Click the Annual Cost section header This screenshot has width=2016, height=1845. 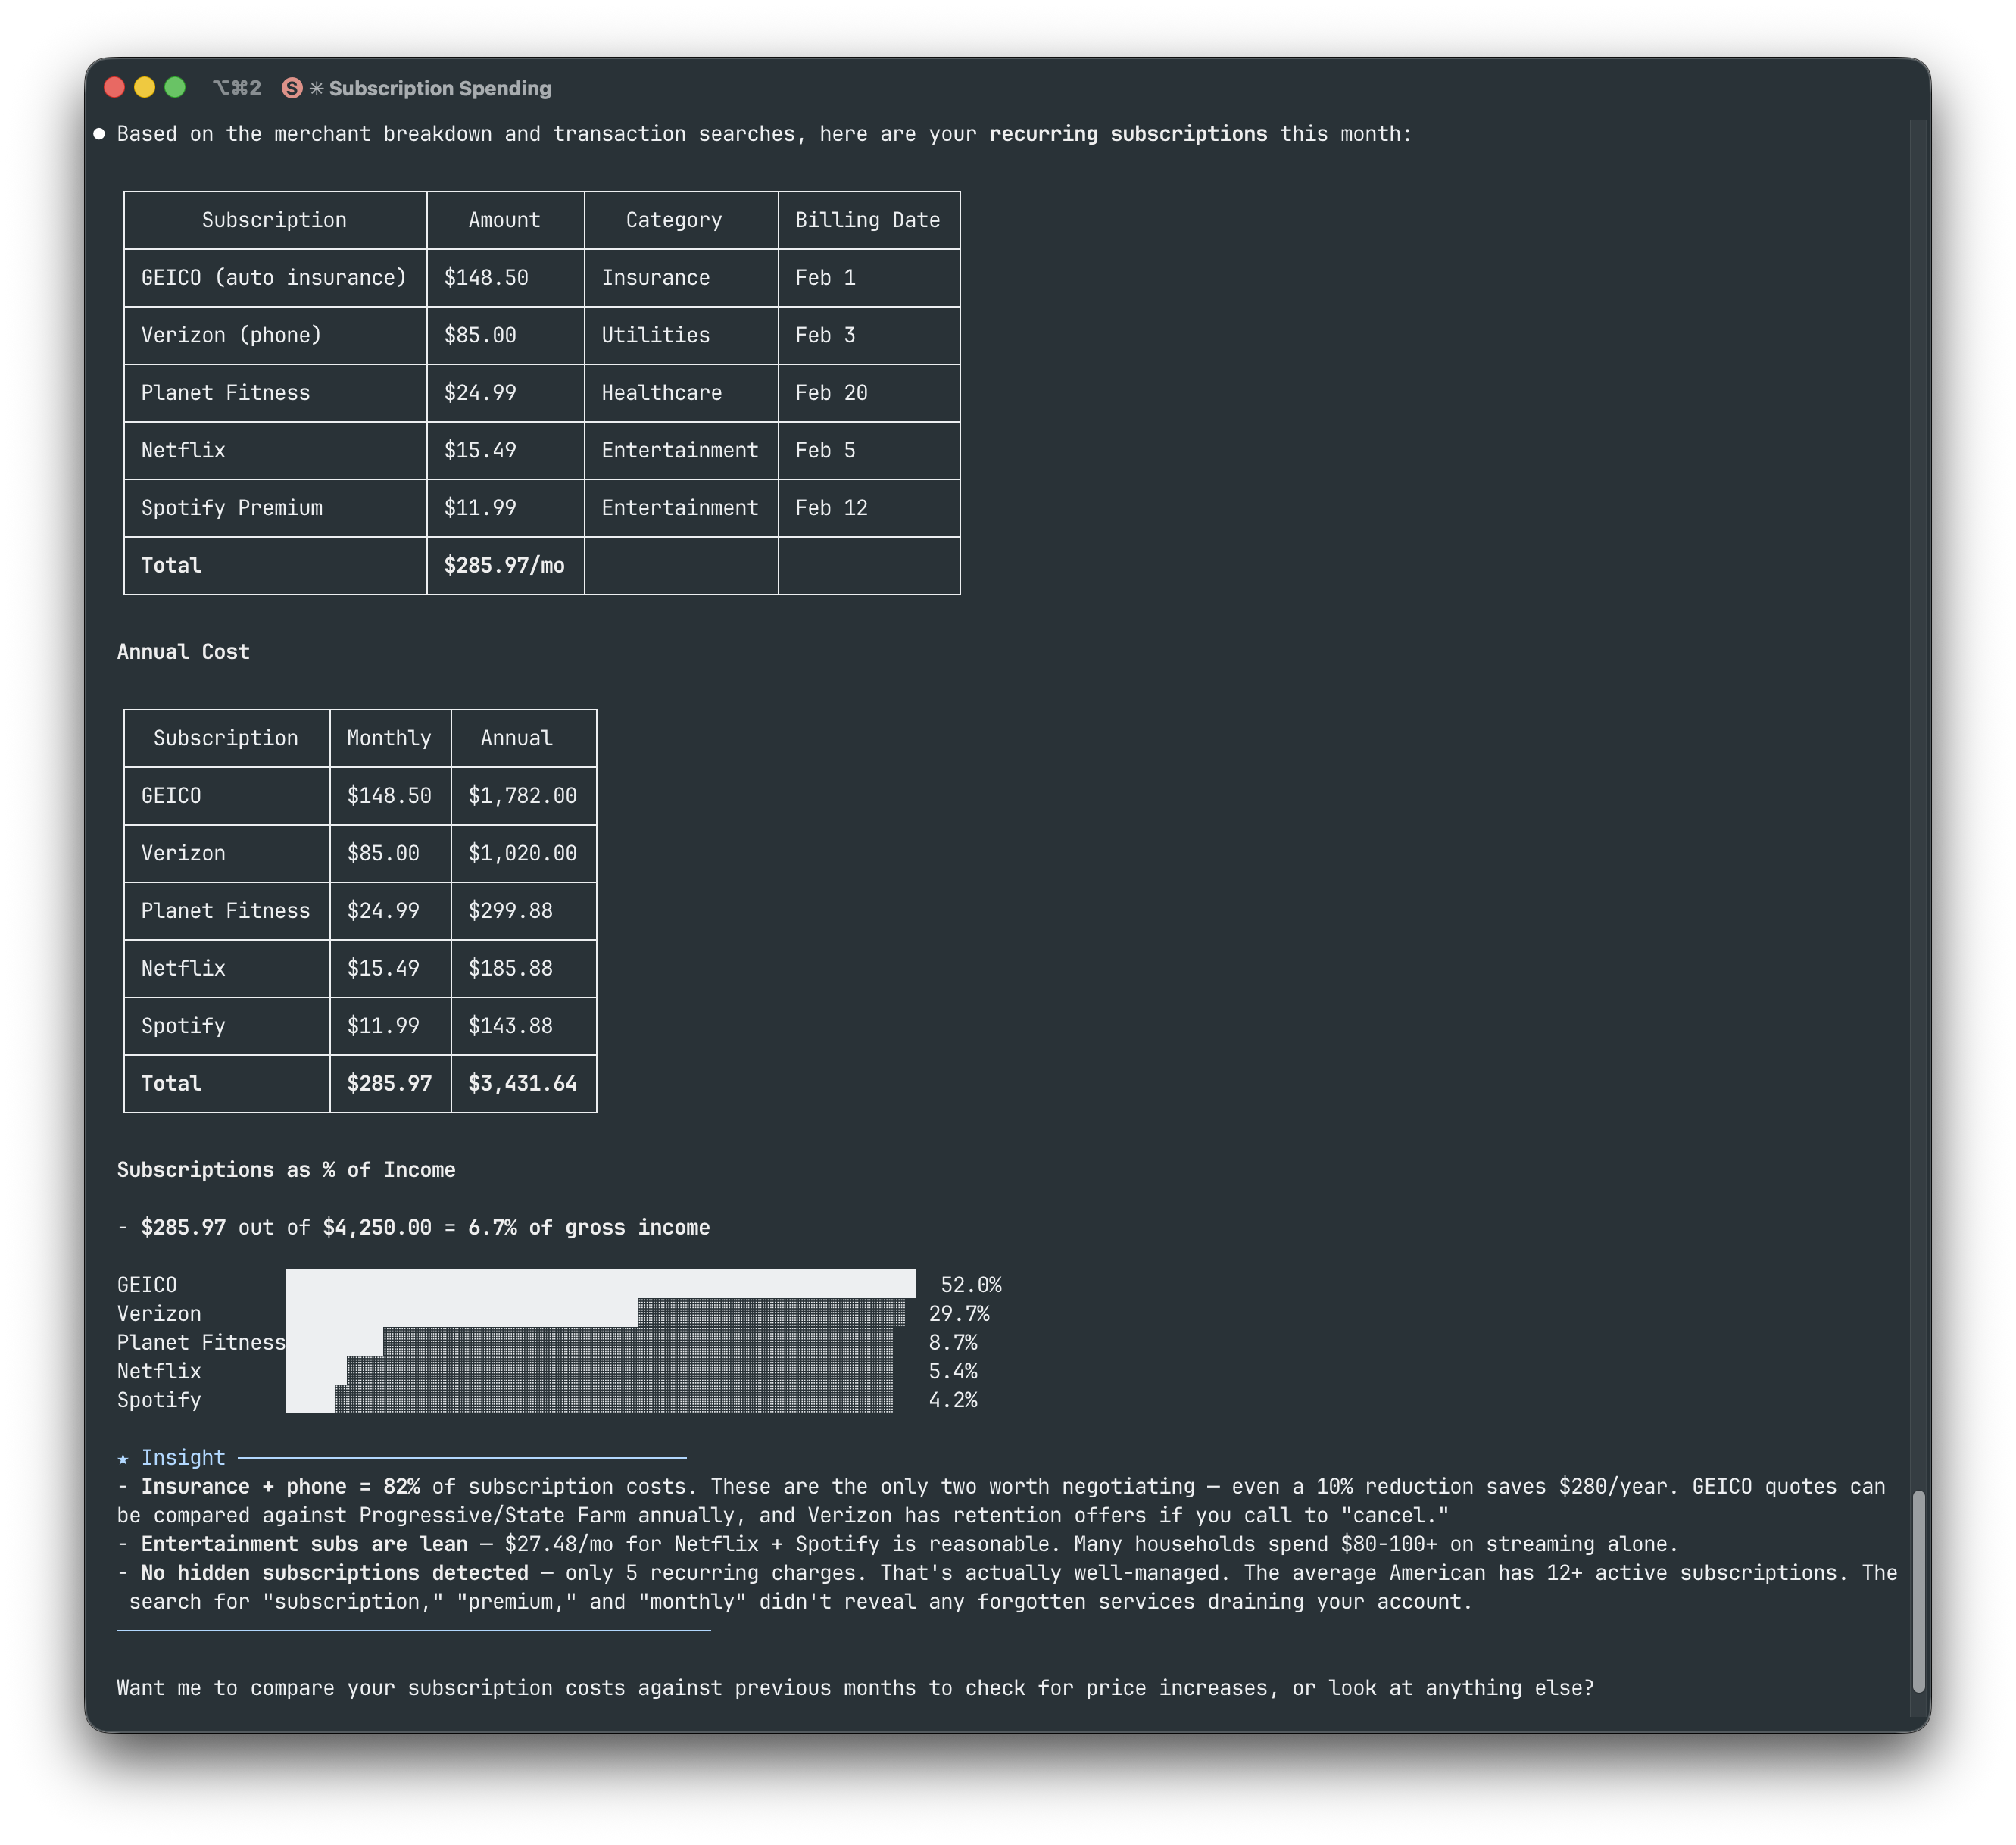click(x=184, y=652)
